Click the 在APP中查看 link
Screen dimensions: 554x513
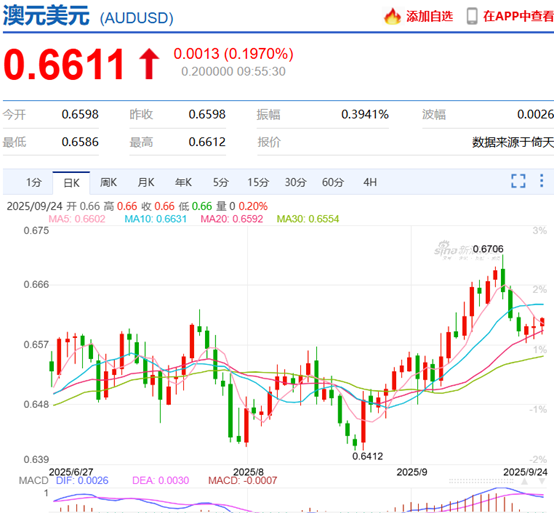click(x=518, y=16)
